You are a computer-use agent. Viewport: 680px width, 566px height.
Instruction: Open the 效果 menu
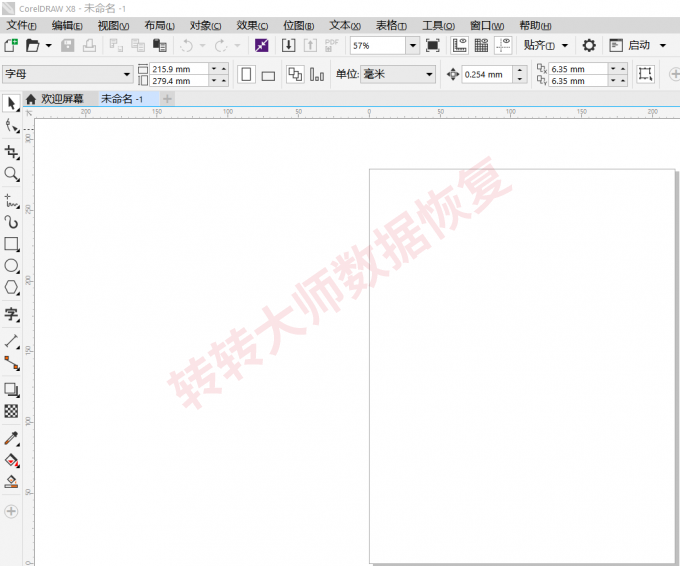tap(252, 26)
